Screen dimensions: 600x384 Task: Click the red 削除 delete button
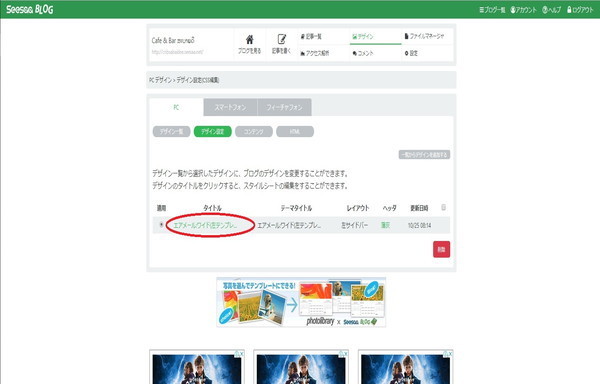tap(441, 249)
